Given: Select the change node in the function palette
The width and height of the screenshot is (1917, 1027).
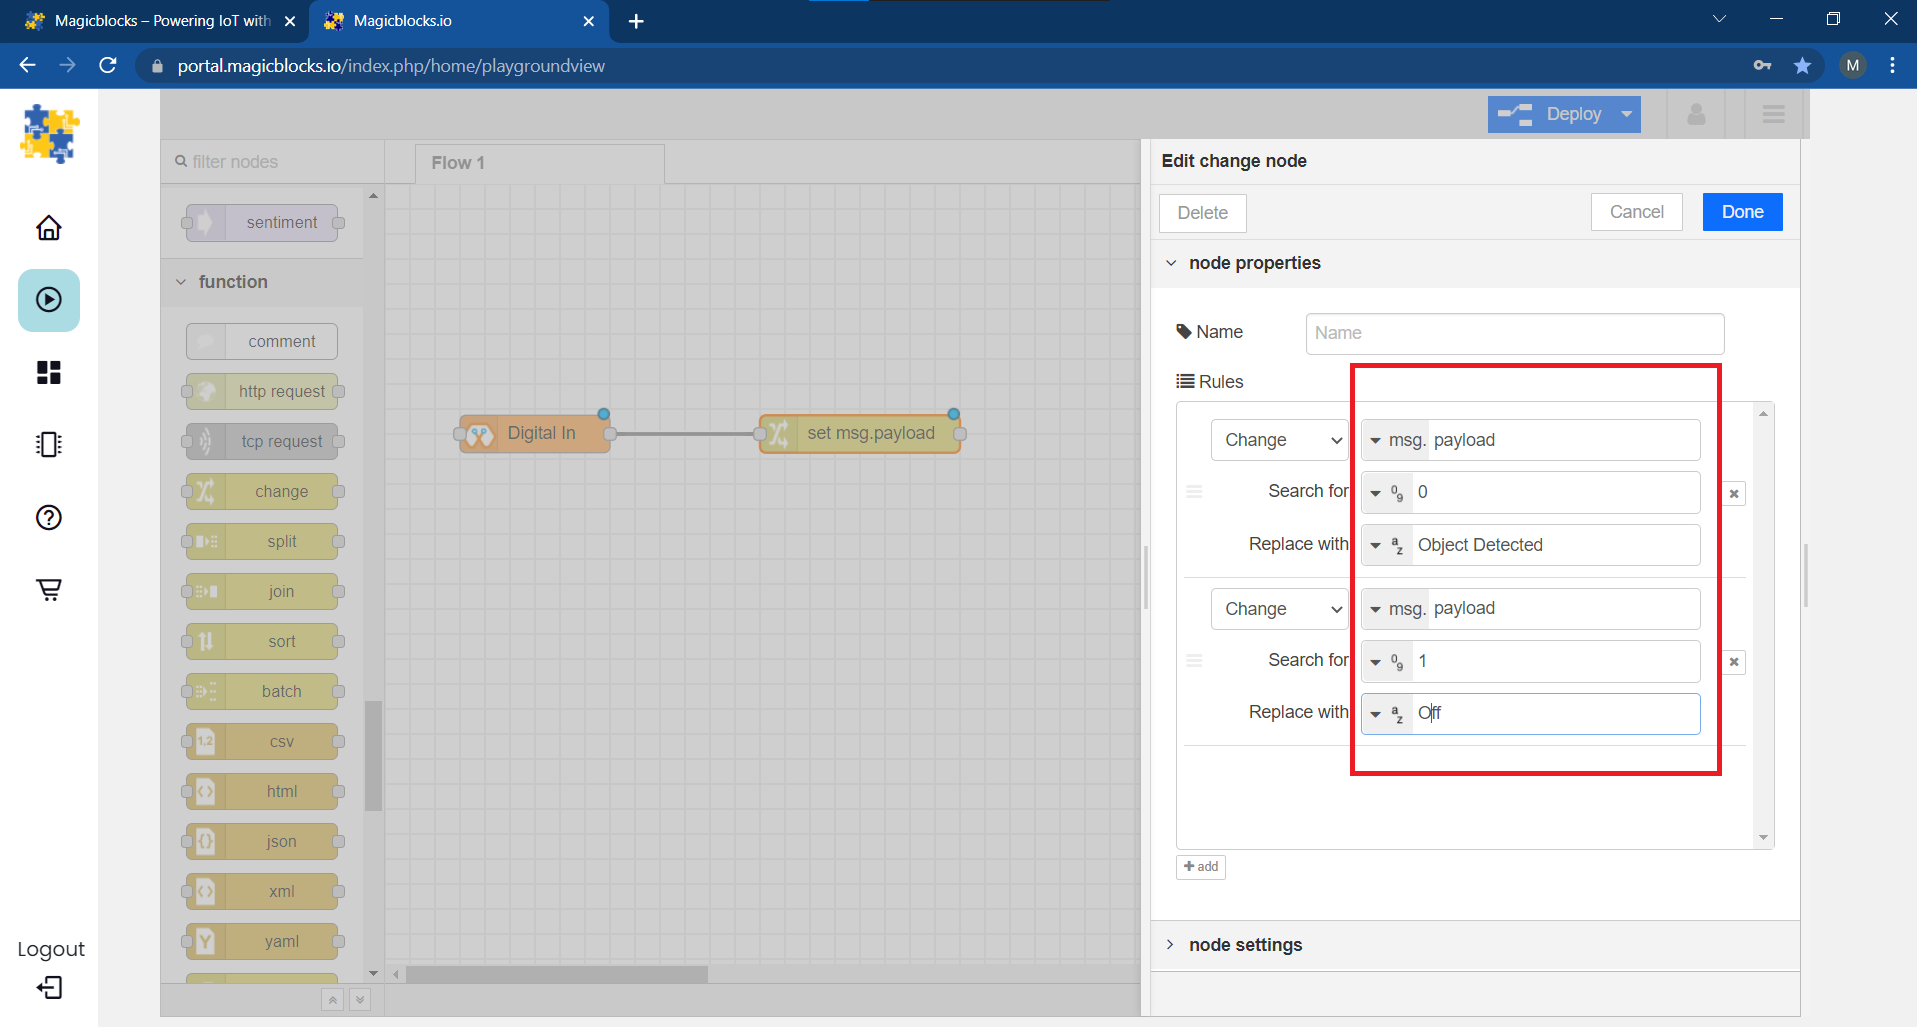Looking at the screenshot, I should [x=261, y=491].
